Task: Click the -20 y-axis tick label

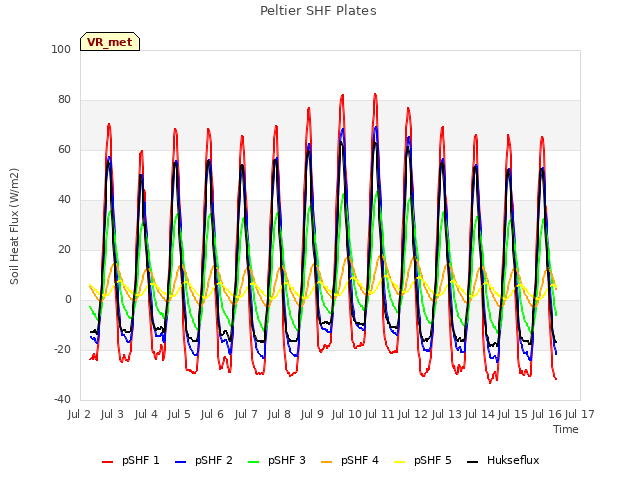Action: click(x=62, y=350)
